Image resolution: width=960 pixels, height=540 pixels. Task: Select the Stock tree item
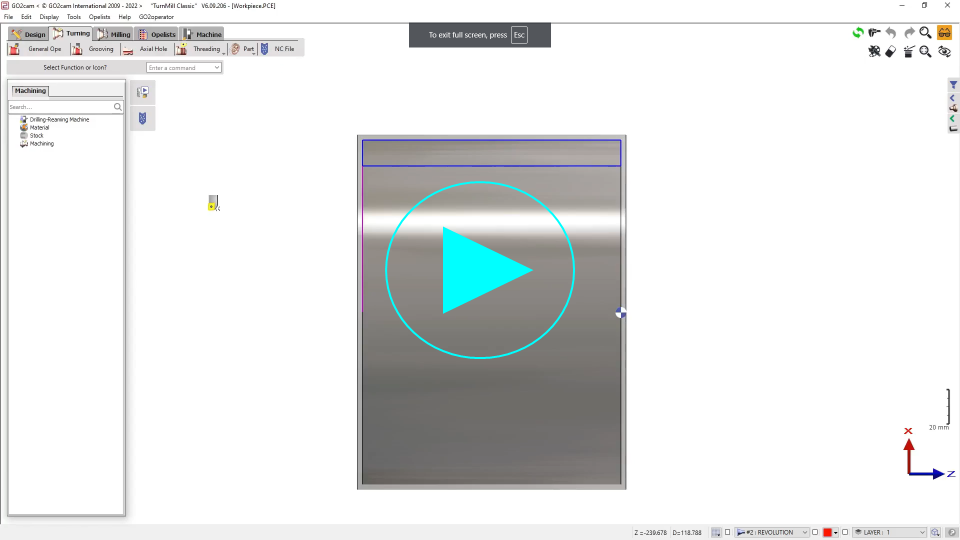tap(37, 135)
